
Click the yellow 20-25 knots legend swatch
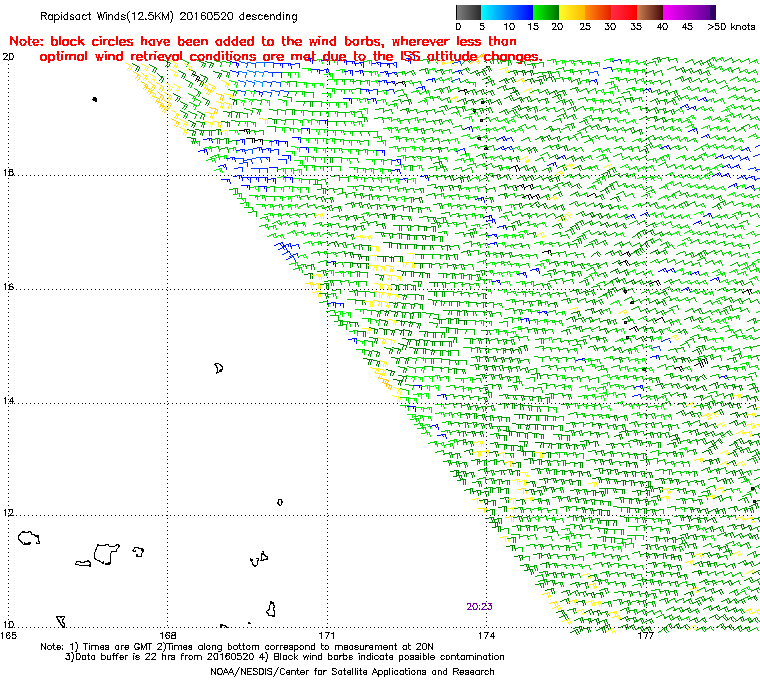pyautogui.click(x=572, y=12)
